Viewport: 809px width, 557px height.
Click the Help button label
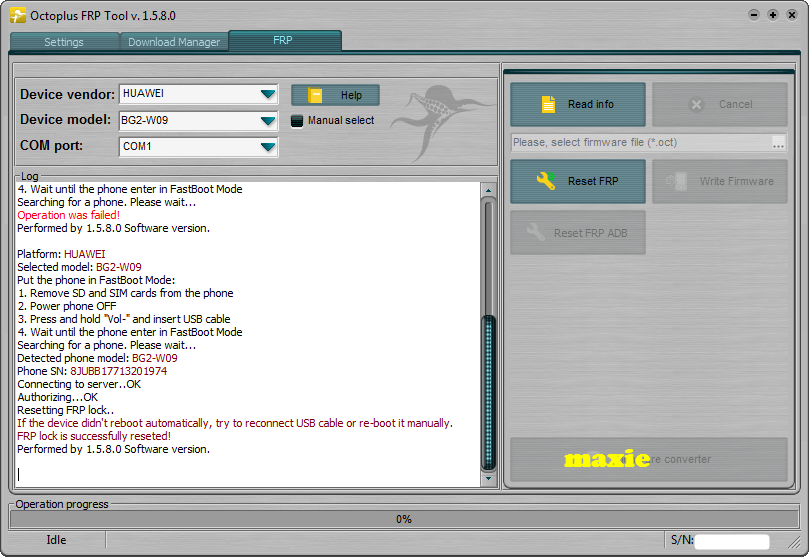(351, 95)
